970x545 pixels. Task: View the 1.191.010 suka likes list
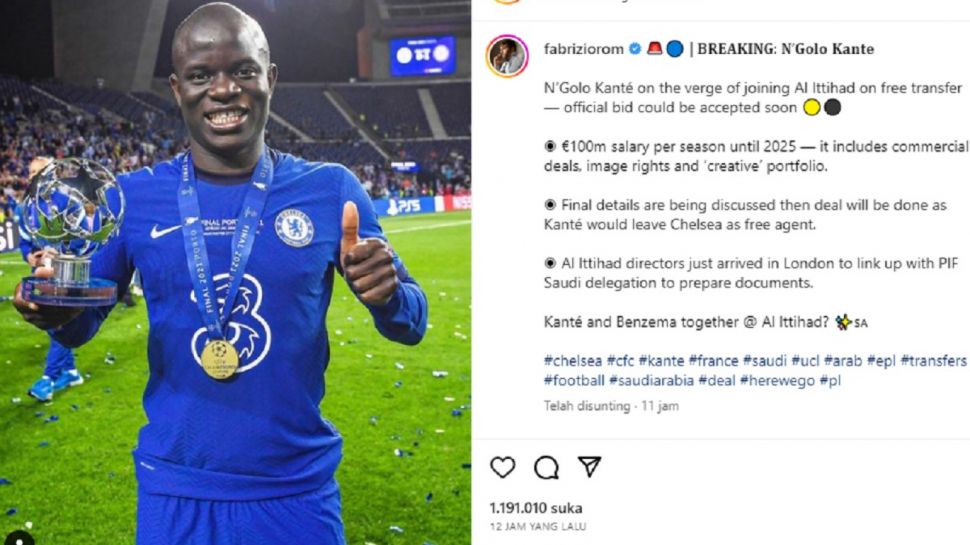[x=536, y=509]
